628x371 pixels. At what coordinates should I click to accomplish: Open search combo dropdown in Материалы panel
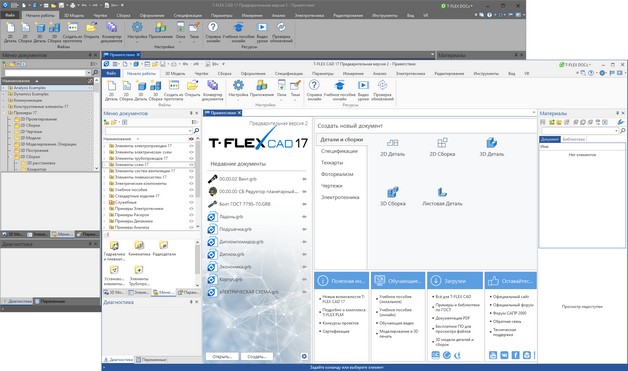[x=616, y=131]
